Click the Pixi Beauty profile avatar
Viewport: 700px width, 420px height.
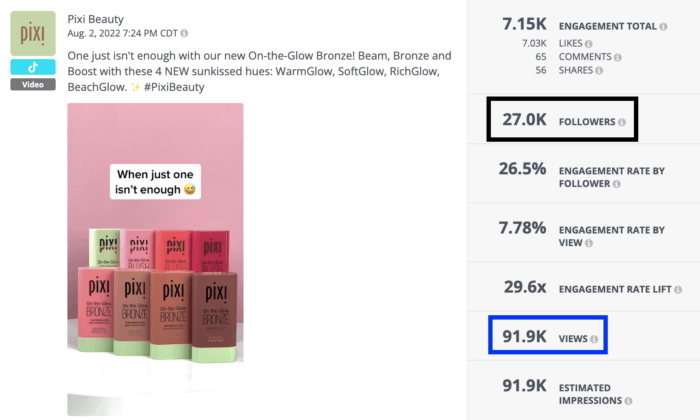32,33
